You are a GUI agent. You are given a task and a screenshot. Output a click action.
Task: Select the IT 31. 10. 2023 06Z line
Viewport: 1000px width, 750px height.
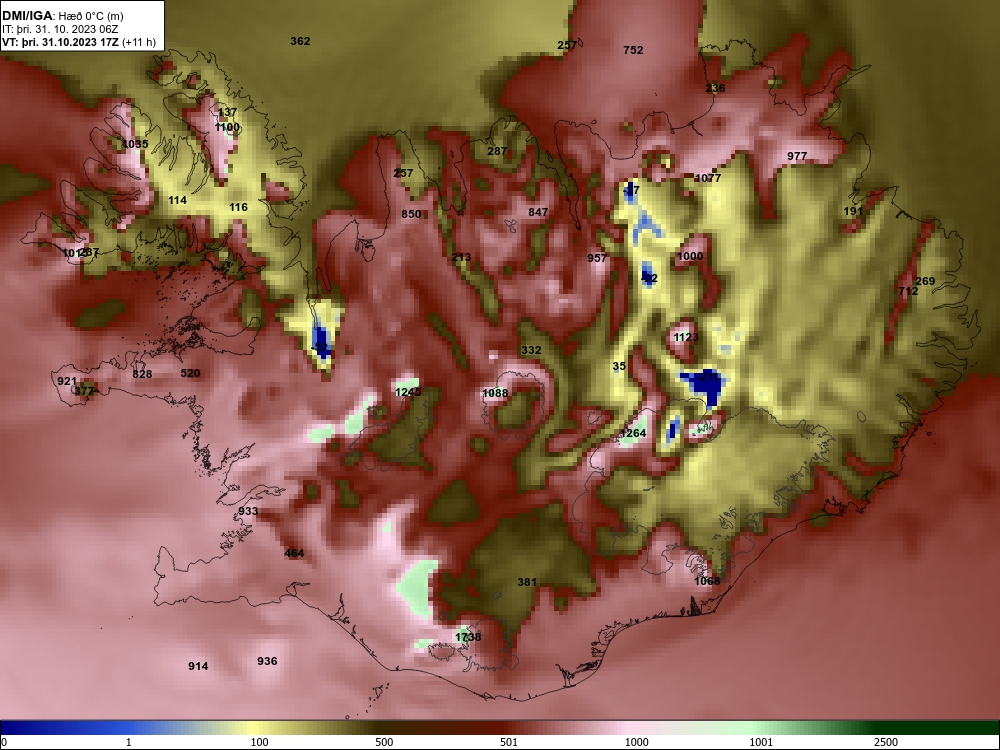coord(59,29)
